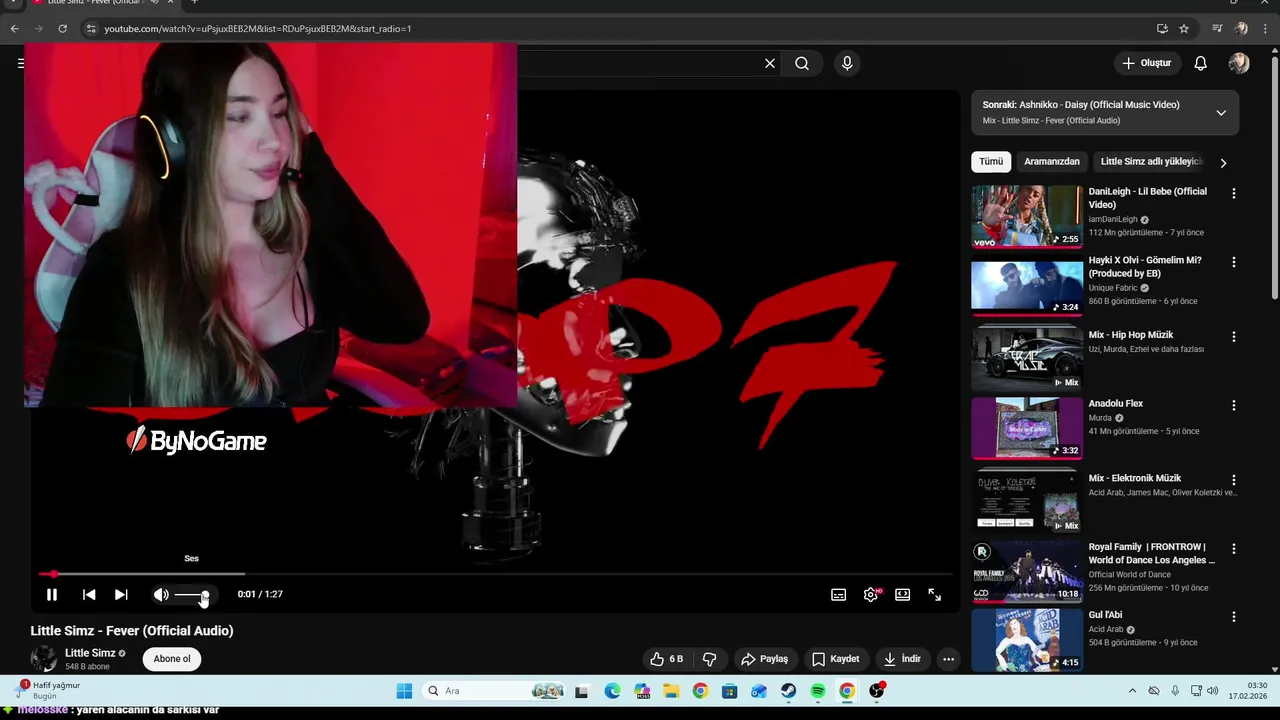Screen dimensions: 1280x720
Task: Open the weather widget Hafif yağmur
Action: click(x=48, y=690)
